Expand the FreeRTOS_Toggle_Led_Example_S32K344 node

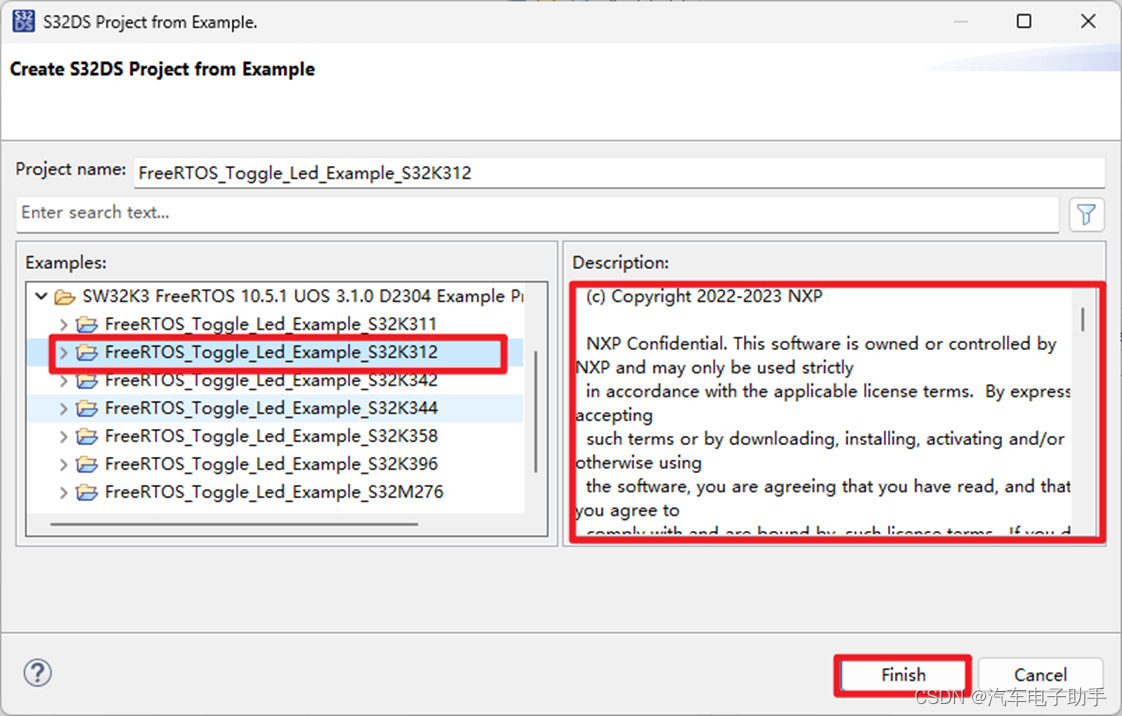tap(64, 408)
